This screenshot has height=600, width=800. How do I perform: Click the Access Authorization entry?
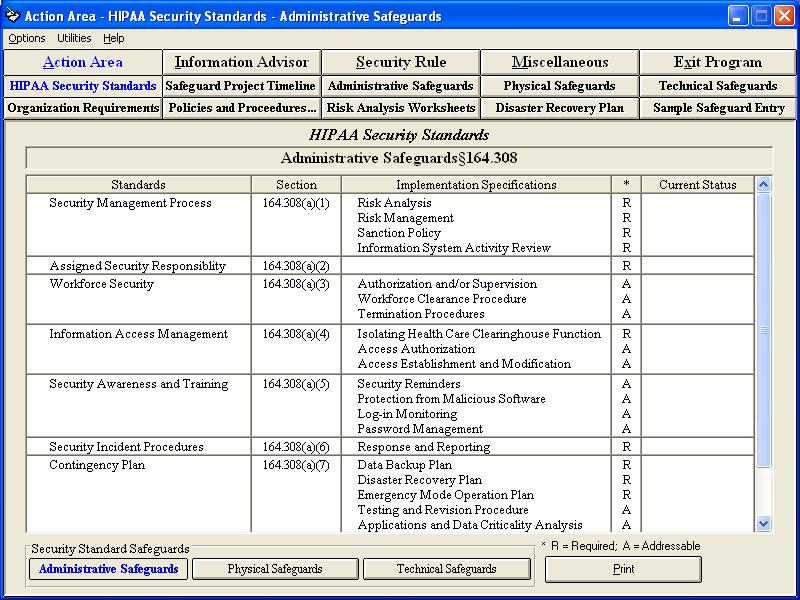(x=416, y=349)
